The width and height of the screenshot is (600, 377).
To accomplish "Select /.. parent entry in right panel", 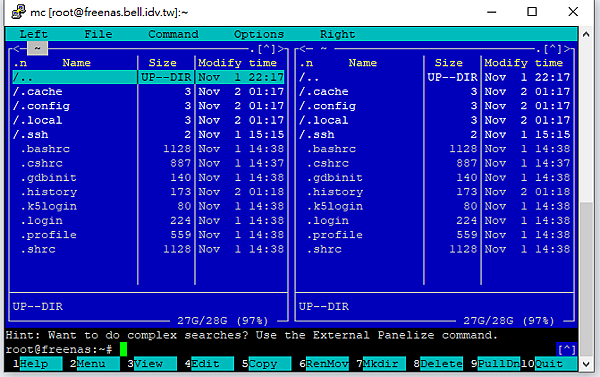I will click(x=435, y=77).
